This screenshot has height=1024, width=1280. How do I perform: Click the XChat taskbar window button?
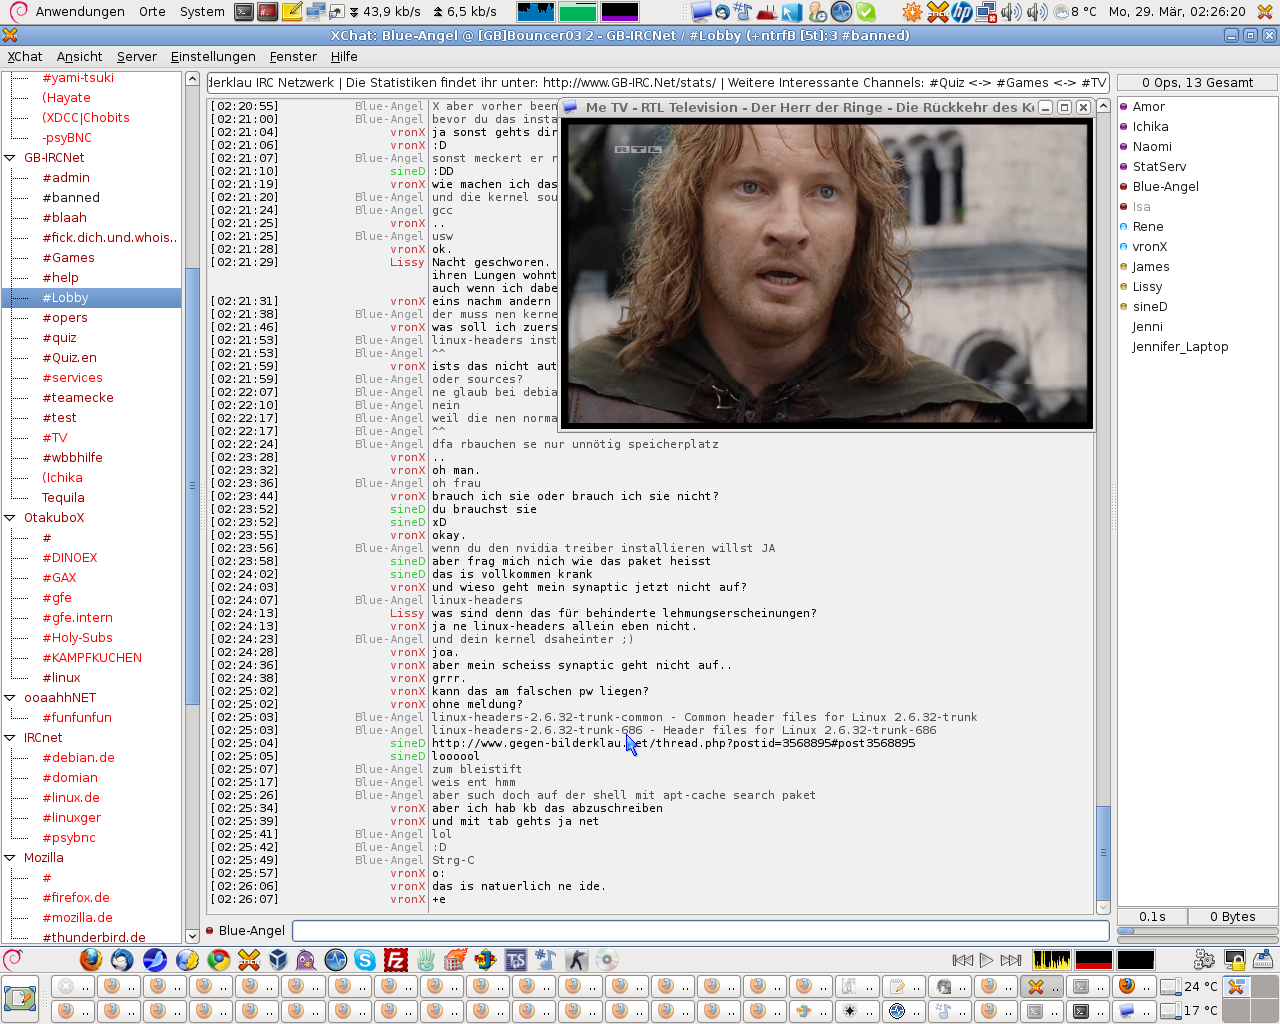(1044, 986)
